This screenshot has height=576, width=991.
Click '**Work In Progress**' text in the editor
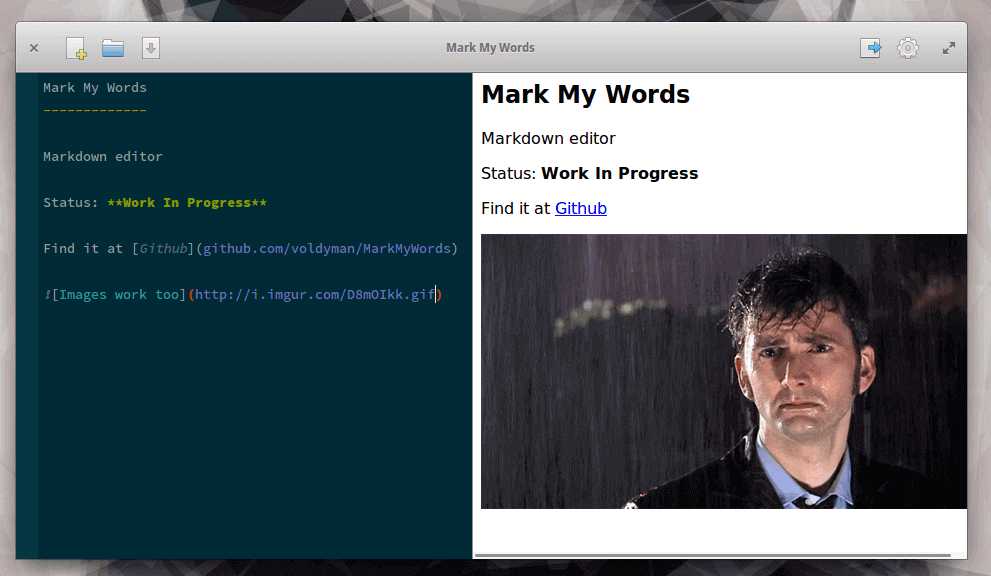pyautogui.click(x=186, y=203)
